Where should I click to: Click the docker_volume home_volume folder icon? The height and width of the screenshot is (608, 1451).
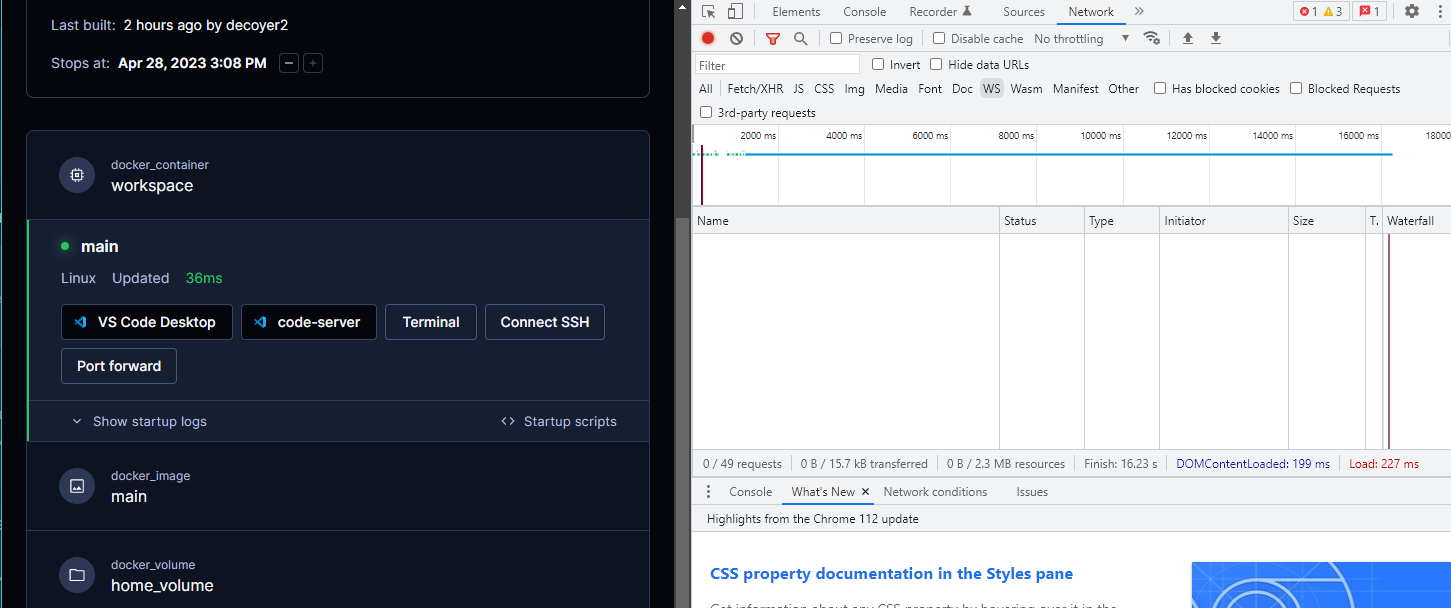pyautogui.click(x=76, y=575)
